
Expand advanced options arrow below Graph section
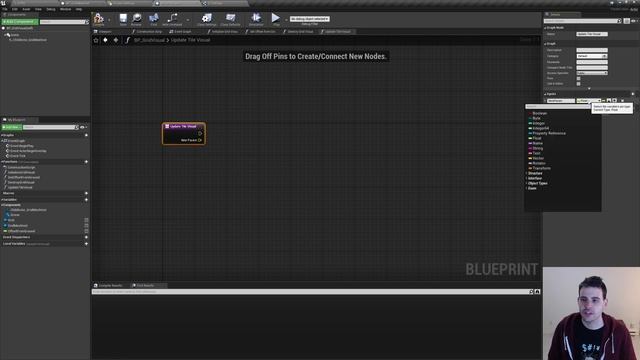pos(589,89)
